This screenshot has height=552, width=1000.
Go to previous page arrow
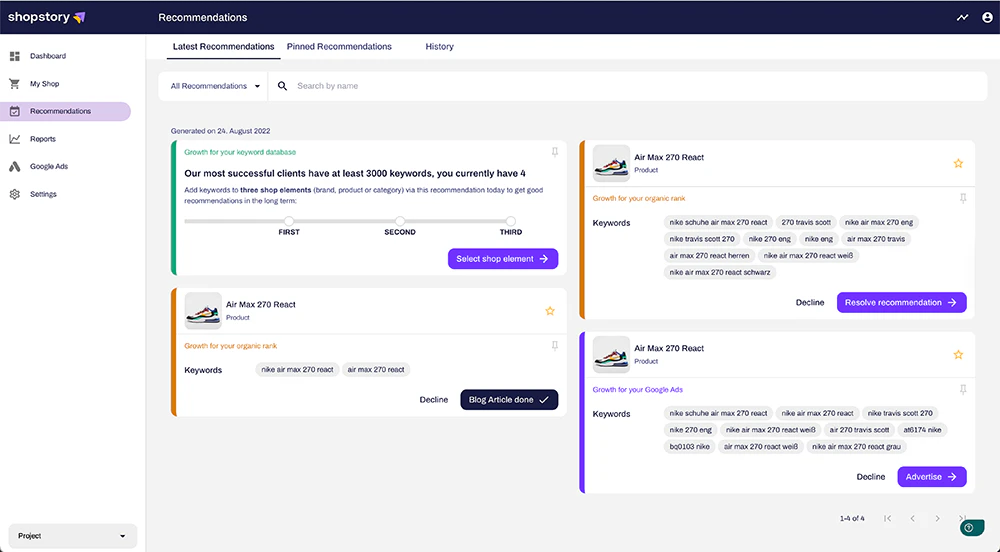pos(913,518)
